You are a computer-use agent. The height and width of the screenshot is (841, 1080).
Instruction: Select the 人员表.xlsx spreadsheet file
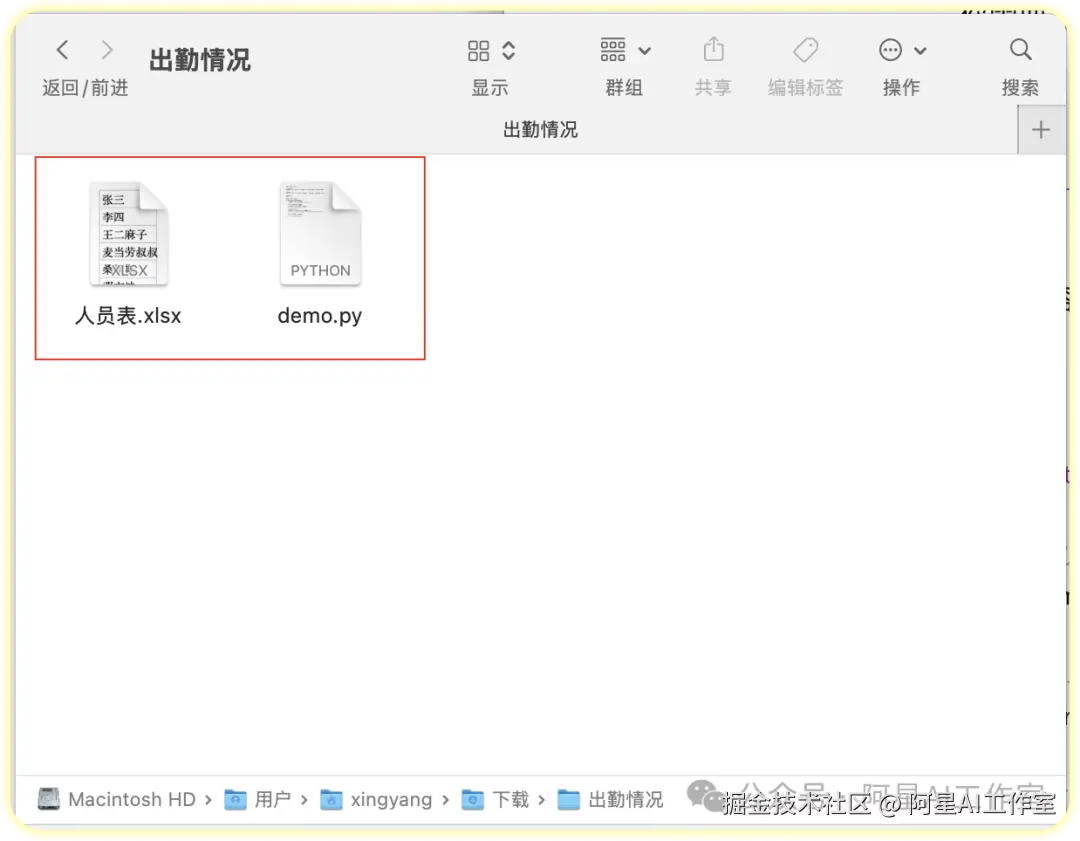click(128, 232)
